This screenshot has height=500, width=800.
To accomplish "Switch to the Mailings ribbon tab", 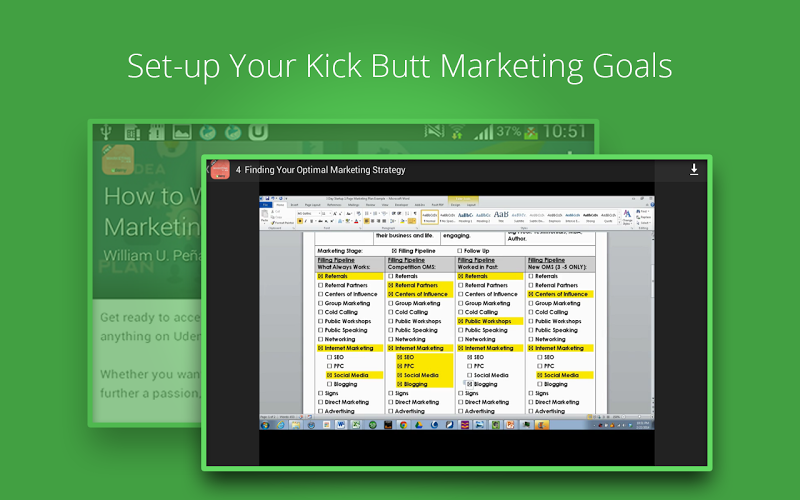I will tap(354, 205).
